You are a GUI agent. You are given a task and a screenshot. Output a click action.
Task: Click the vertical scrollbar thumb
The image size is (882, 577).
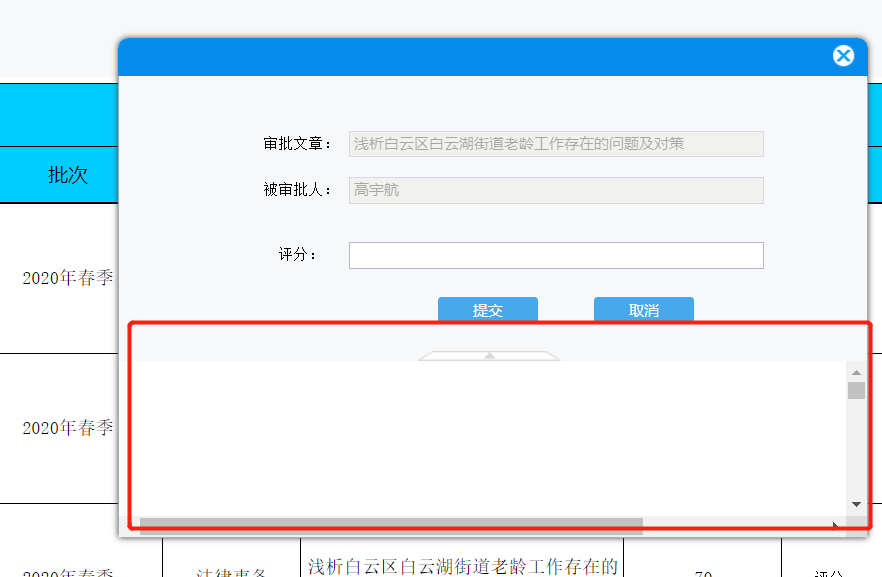[856, 390]
